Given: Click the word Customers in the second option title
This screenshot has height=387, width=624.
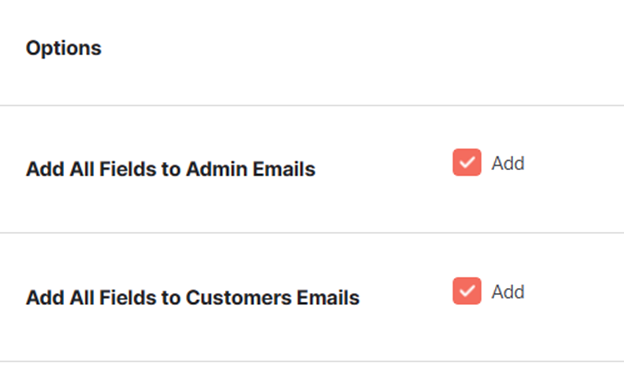Looking at the screenshot, I should pyautogui.click(x=239, y=297).
